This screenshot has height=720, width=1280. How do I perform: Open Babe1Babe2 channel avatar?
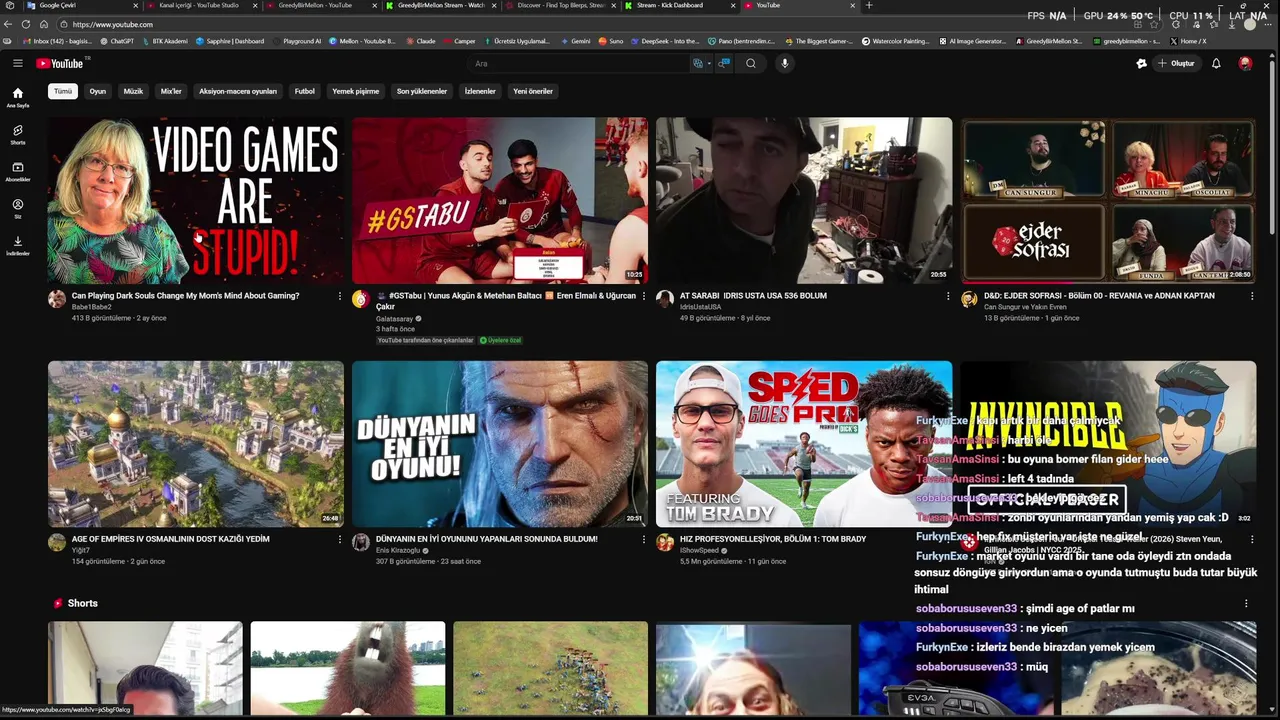pyautogui.click(x=57, y=299)
